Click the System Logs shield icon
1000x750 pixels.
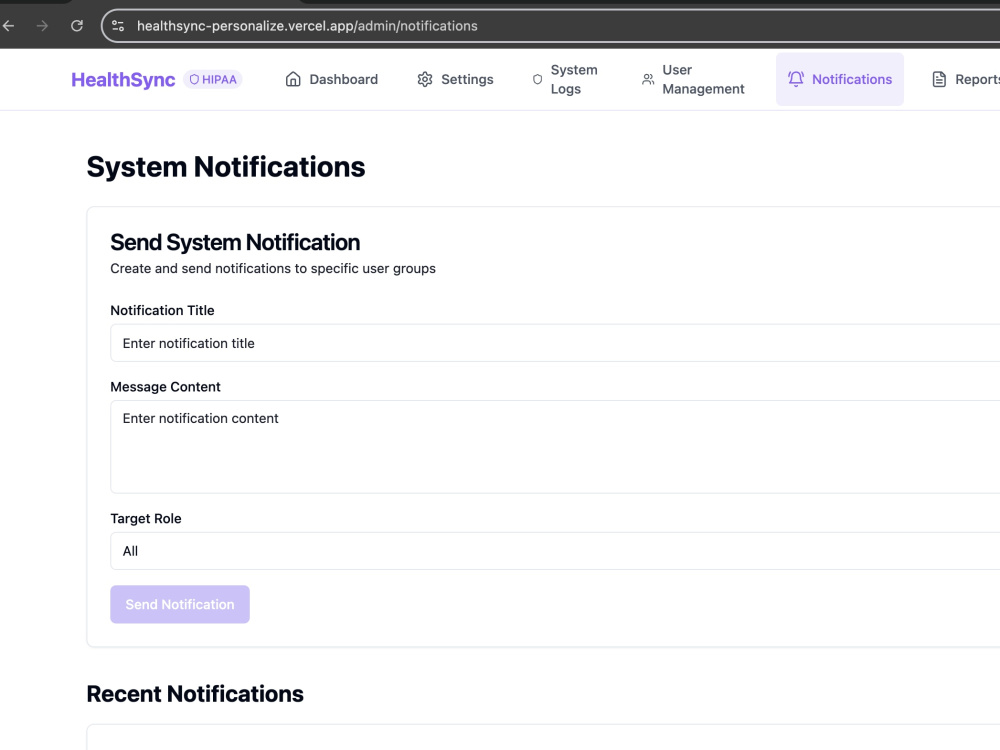(x=538, y=79)
